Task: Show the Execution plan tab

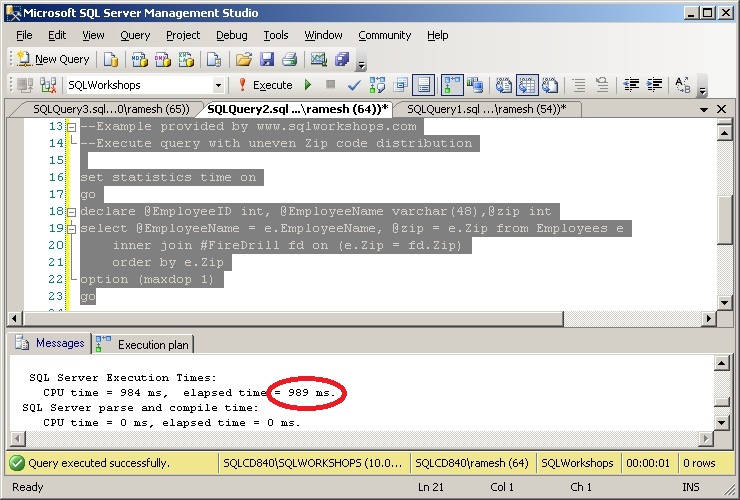Action: click(143, 345)
